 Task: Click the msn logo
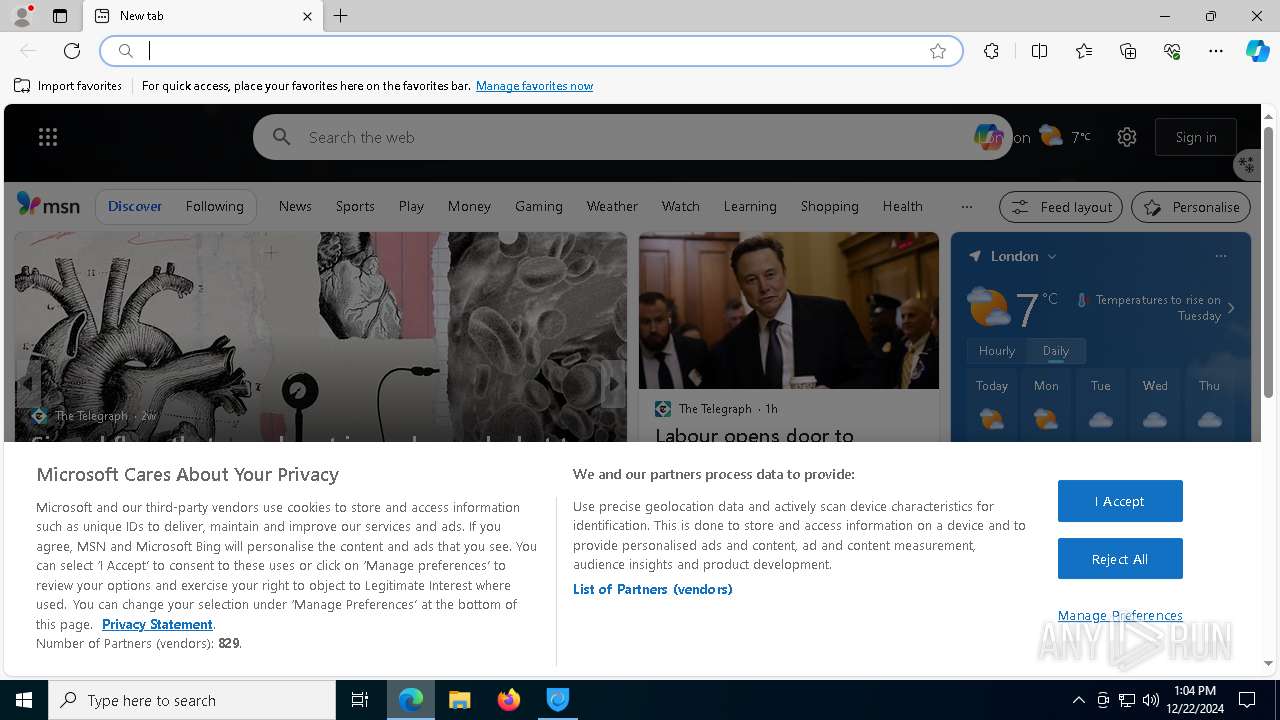[48, 205]
